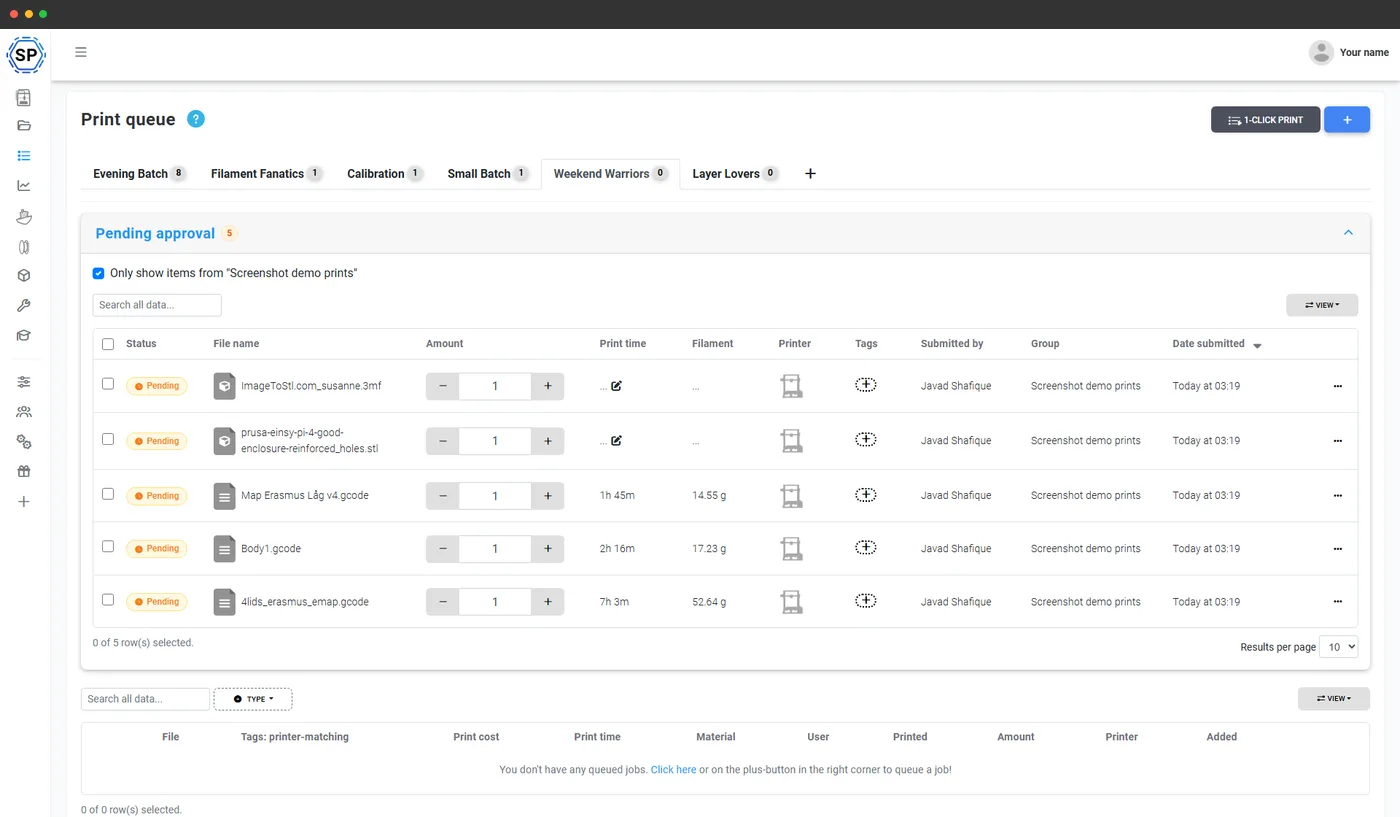Click the blue help question mark icon
This screenshot has width=1400, height=817.
[x=196, y=119]
